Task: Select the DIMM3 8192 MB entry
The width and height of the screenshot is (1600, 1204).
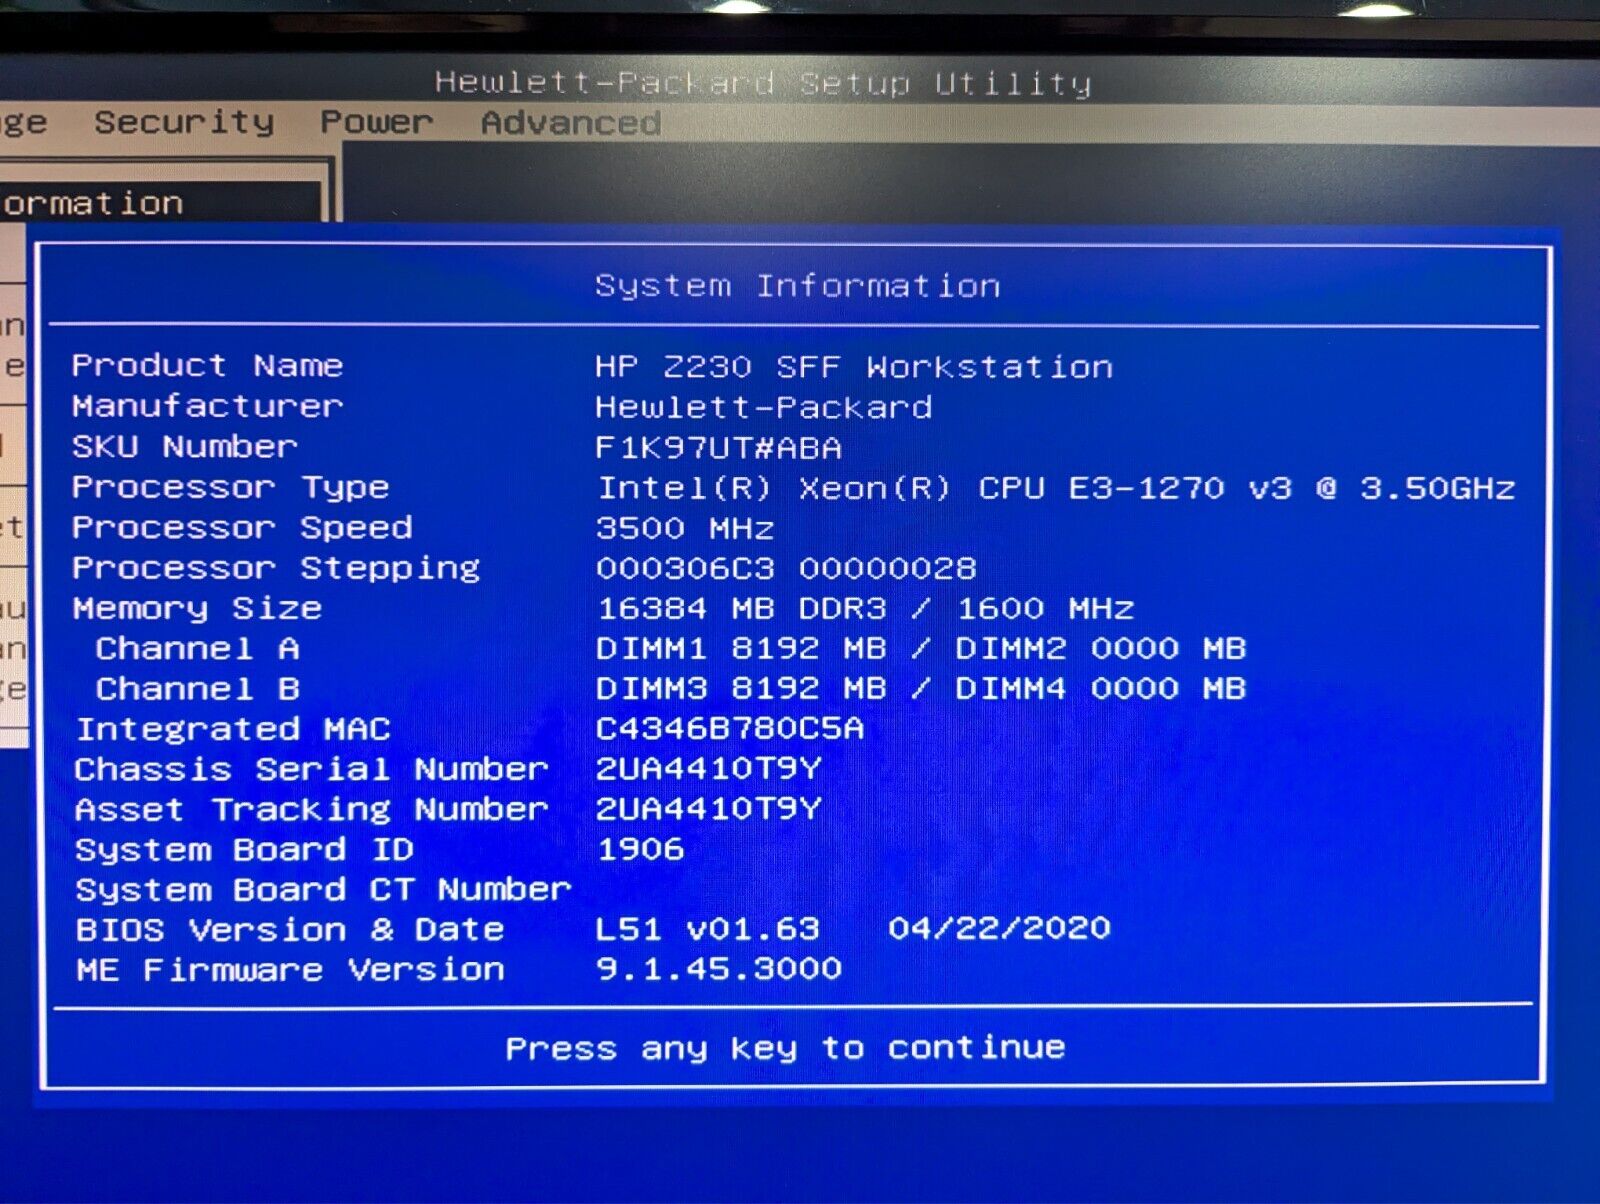Action: coord(741,688)
